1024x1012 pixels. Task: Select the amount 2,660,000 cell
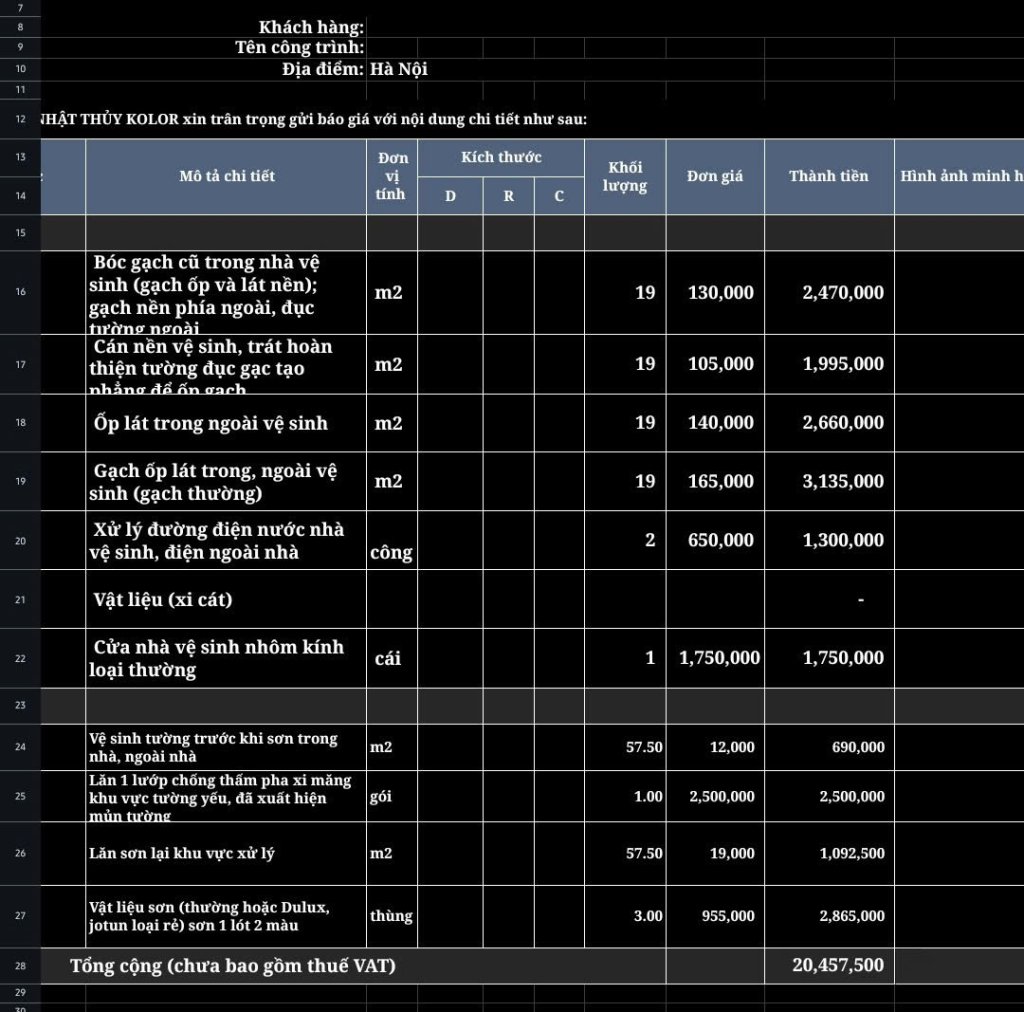tap(829, 423)
